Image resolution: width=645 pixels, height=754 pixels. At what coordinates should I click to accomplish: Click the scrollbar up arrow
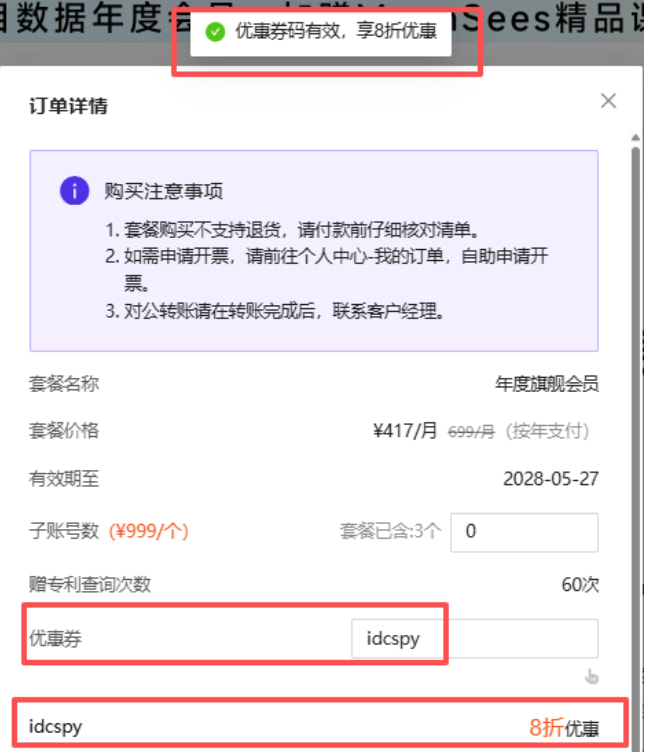click(x=636, y=138)
